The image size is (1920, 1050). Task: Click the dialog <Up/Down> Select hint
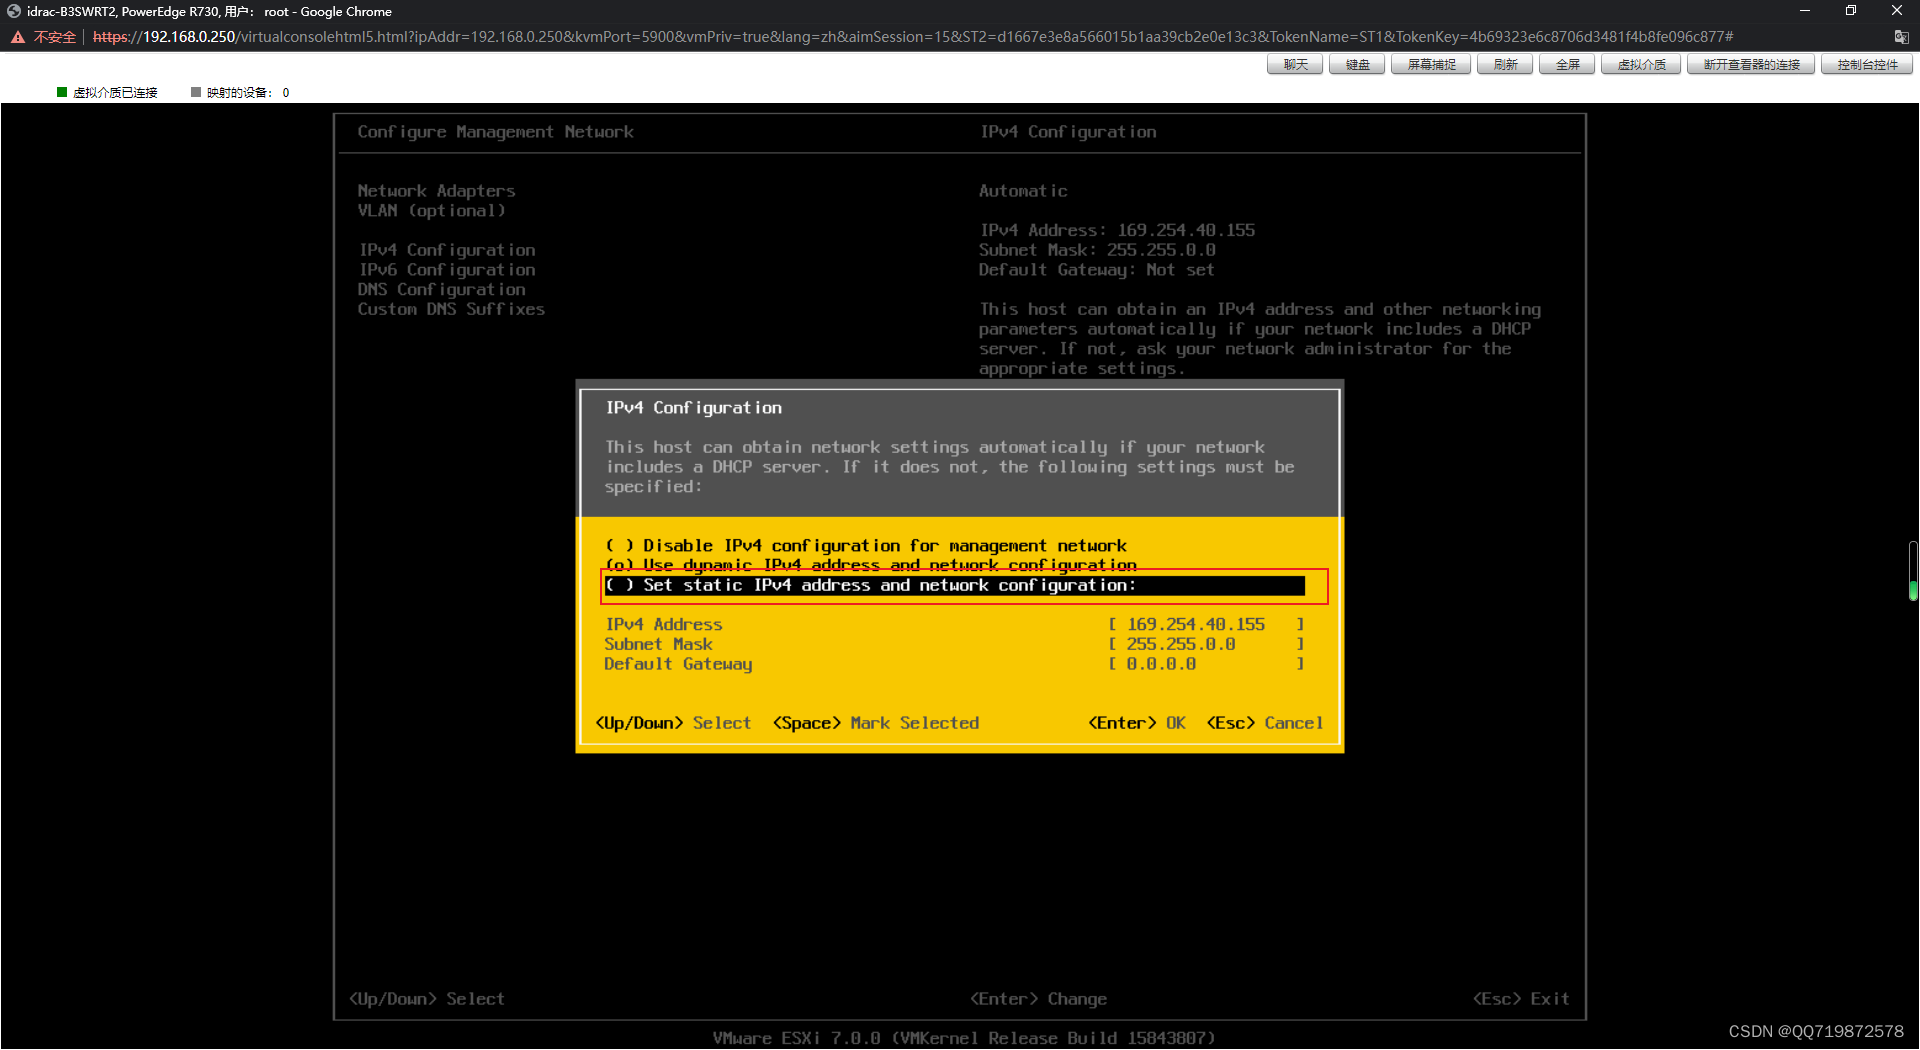click(x=673, y=723)
